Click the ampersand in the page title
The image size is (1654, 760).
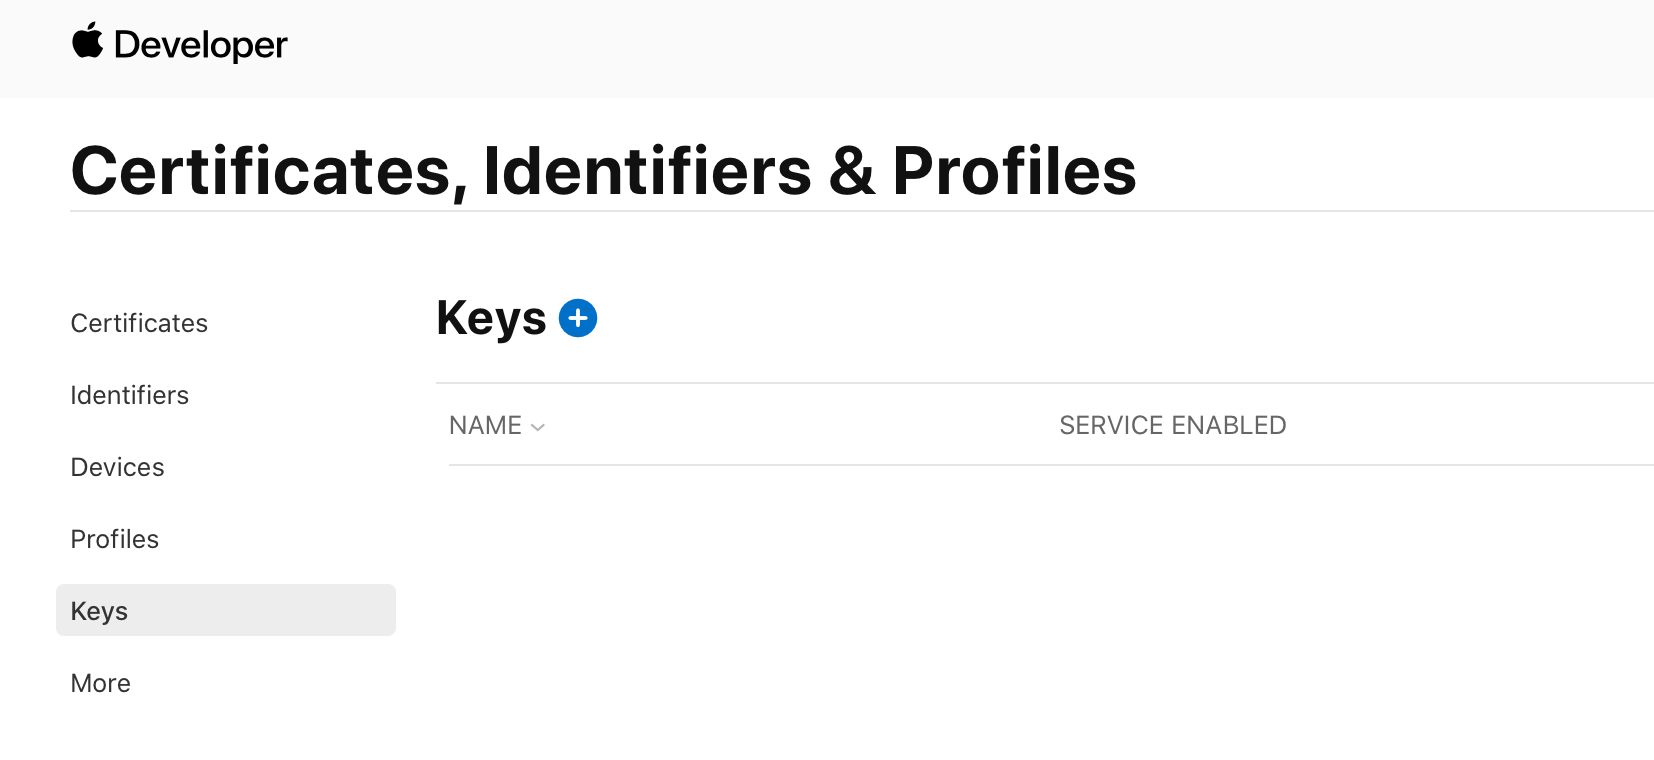point(852,170)
